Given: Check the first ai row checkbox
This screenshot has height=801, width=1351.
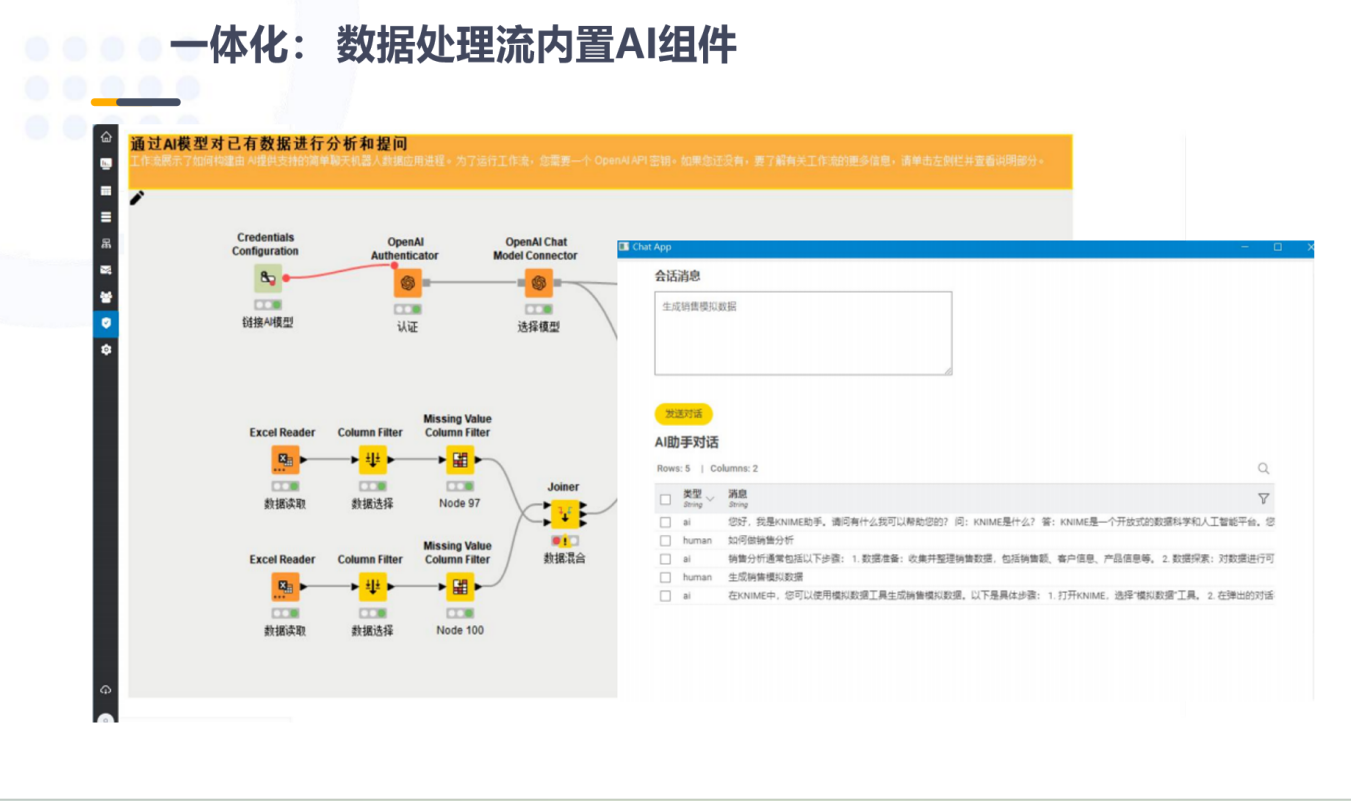Looking at the screenshot, I should tap(666, 522).
